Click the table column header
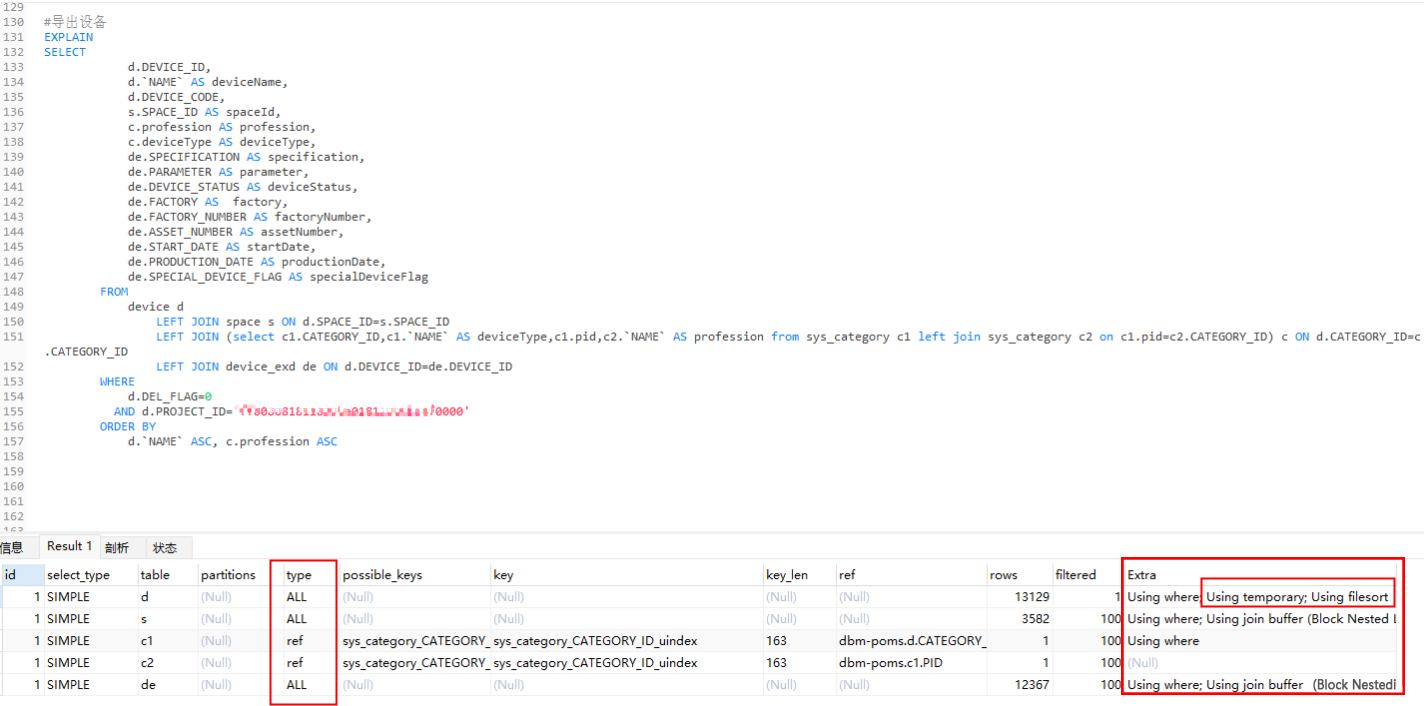The image size is (1424, 706). pyautogui.click(x=167, y=575)
